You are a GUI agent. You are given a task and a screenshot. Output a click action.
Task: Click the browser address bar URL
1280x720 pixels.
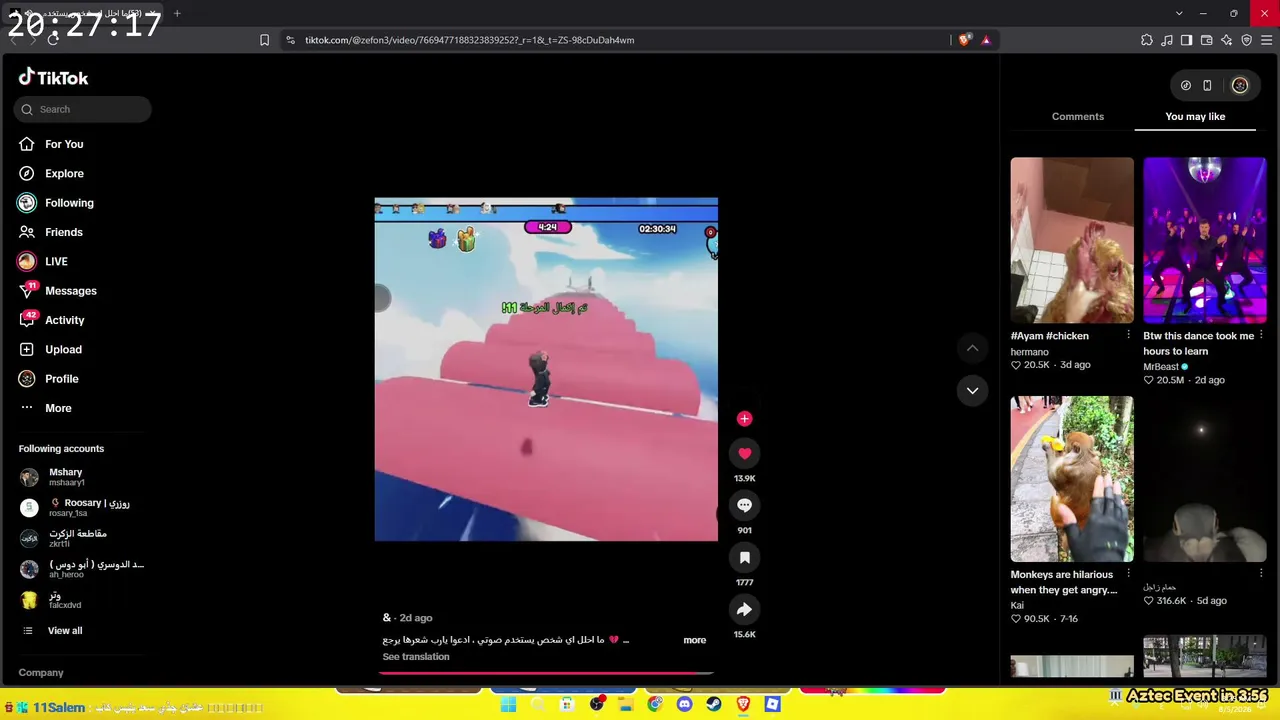pyautogui.click(x=470, y=40)
